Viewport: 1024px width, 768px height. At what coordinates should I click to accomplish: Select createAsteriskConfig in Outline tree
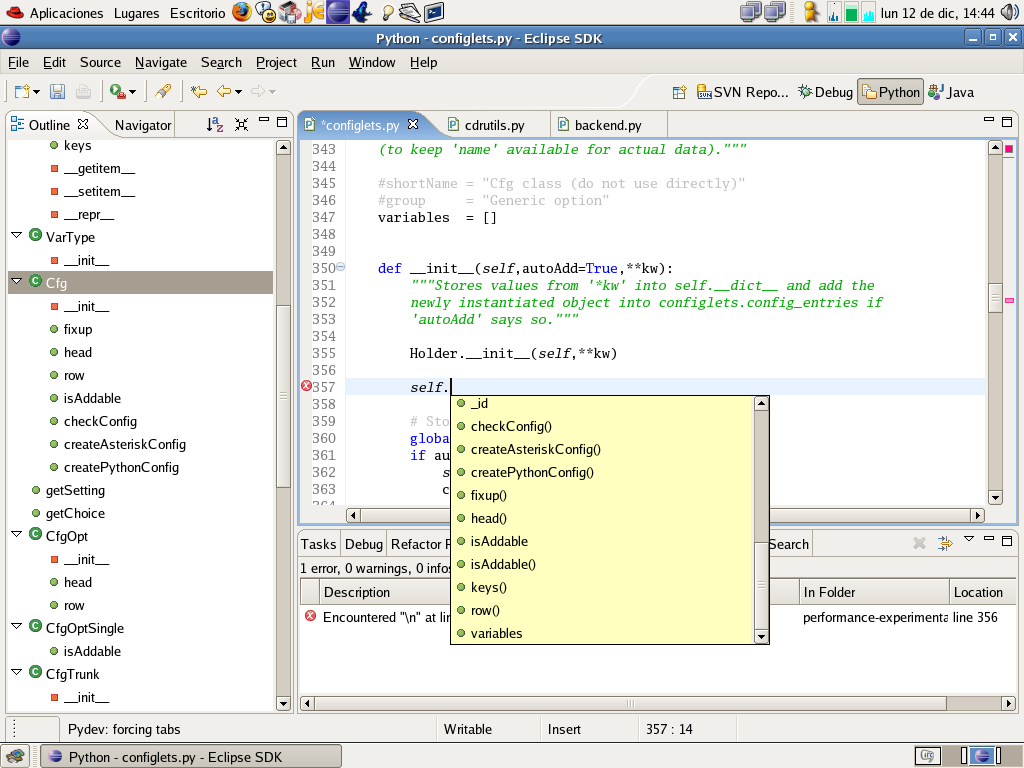(x=124, y=444)
